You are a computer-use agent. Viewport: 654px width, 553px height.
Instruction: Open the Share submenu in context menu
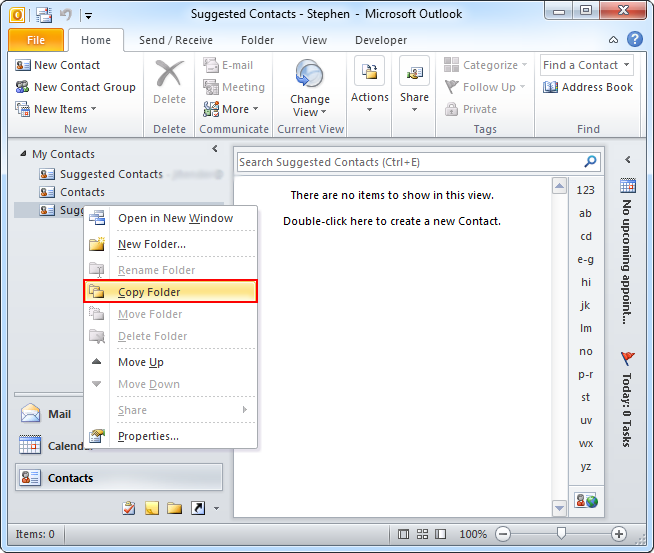coord(170,410)
